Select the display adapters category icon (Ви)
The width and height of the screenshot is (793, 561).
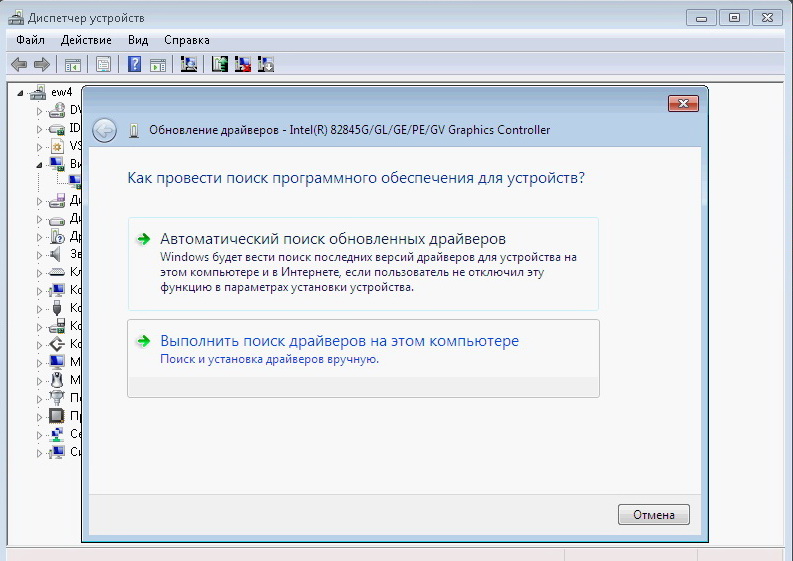[57, 164]
